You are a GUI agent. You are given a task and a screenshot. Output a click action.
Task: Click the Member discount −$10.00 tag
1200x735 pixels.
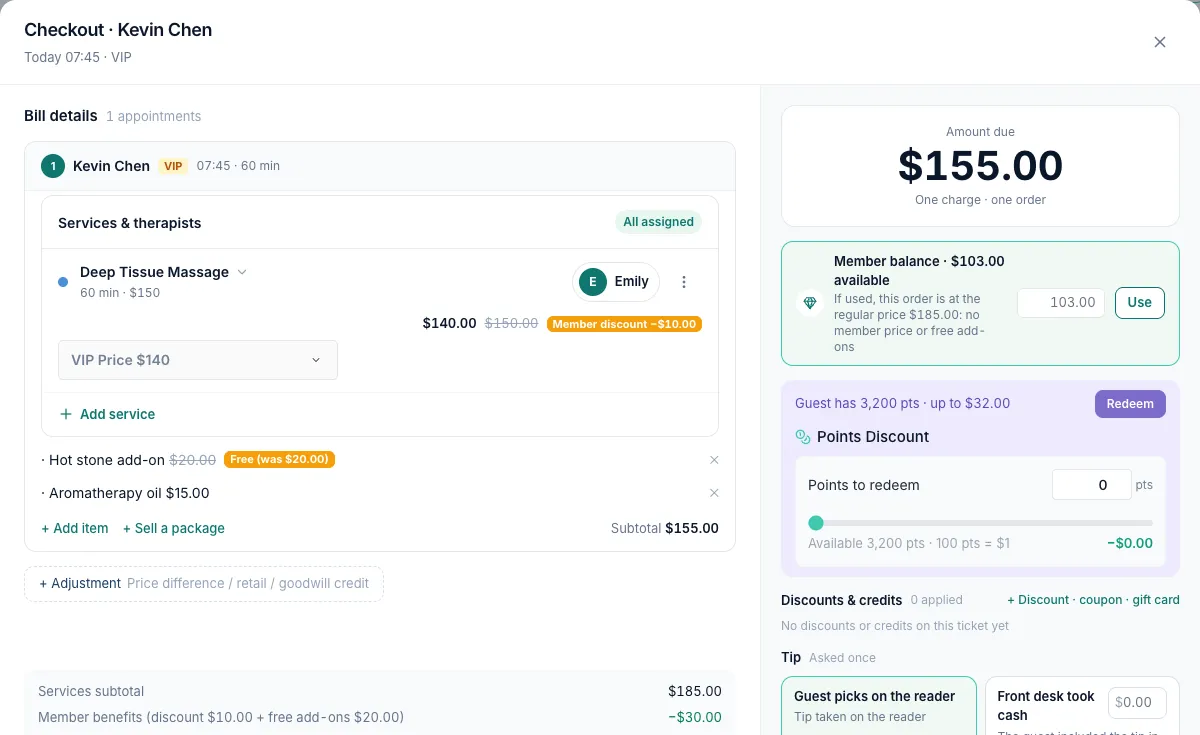(625, 324)
